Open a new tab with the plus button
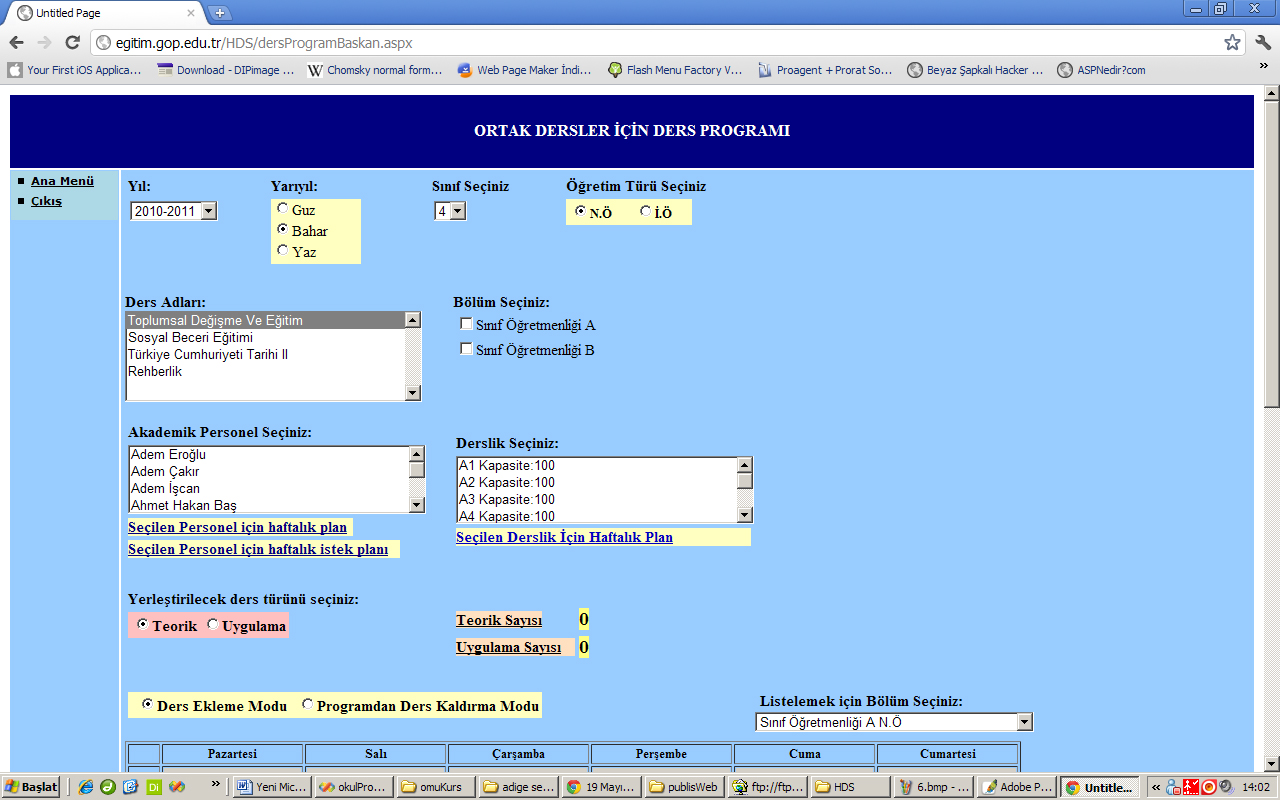The image size is (1280, 800). point(220,13)
